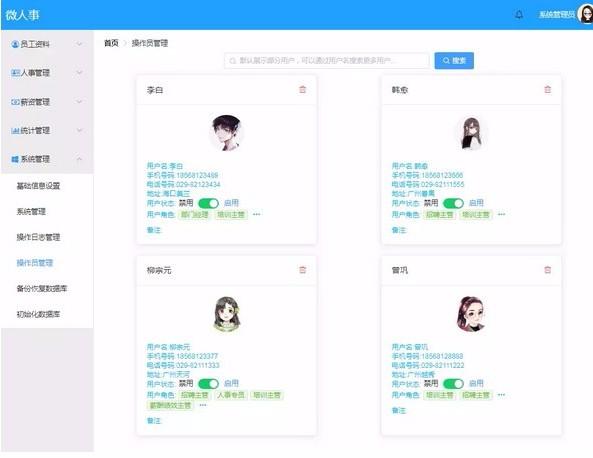Open 基础信息设置 submenu item
Viewport: 593px width, 458px height.
point(38,186)
